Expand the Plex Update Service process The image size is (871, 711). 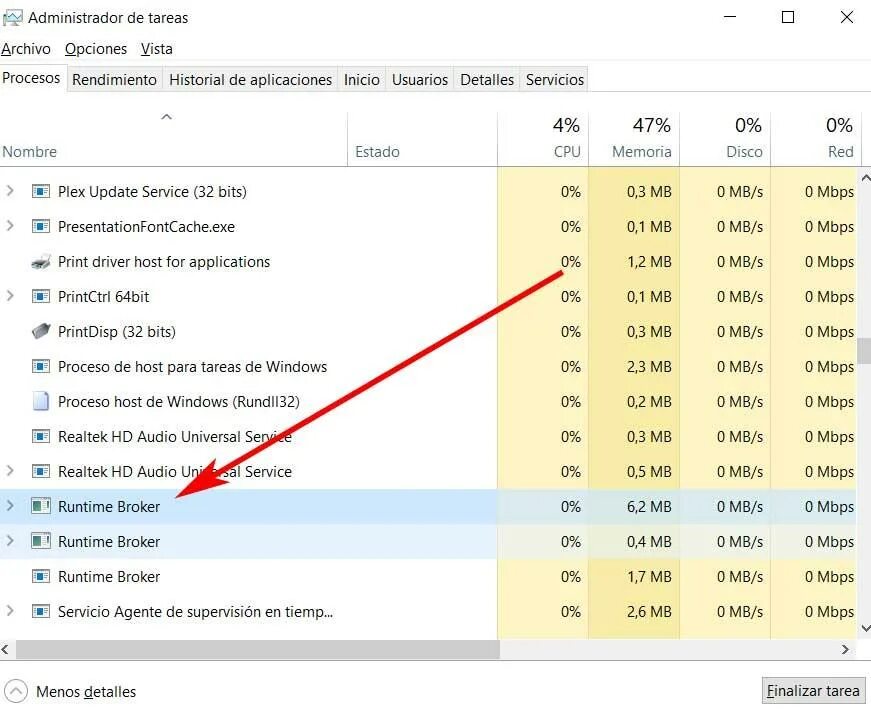point(10,191)
